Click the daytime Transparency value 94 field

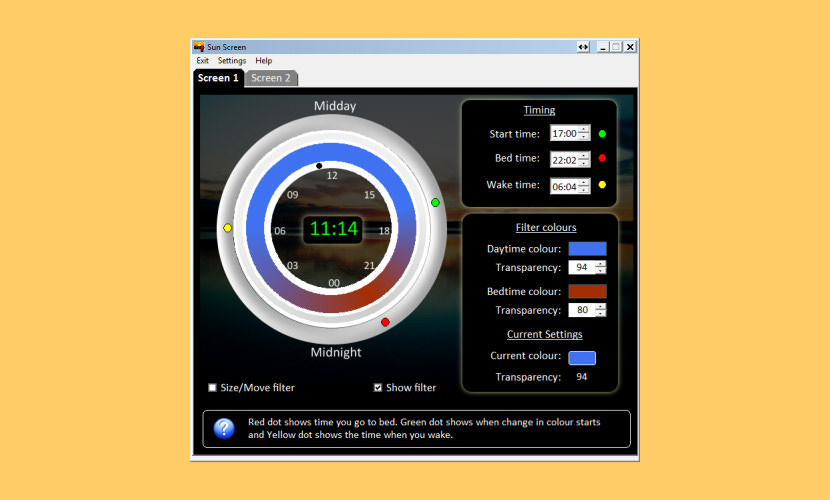582,267
